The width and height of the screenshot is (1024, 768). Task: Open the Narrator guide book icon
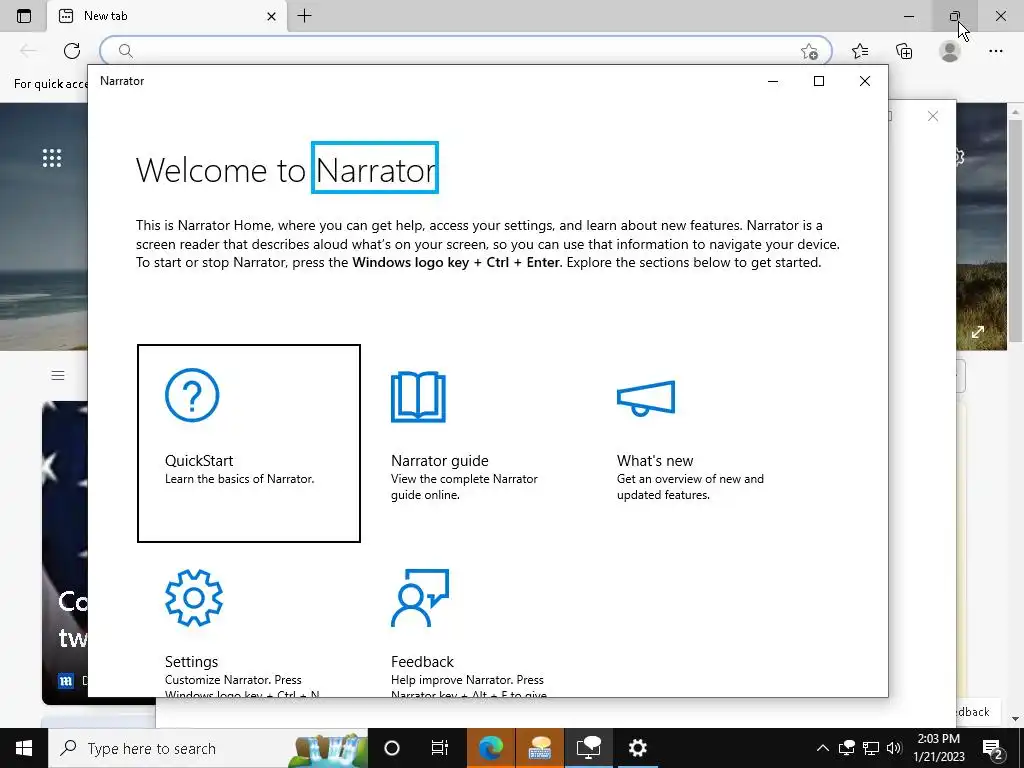tap(418, 397)
